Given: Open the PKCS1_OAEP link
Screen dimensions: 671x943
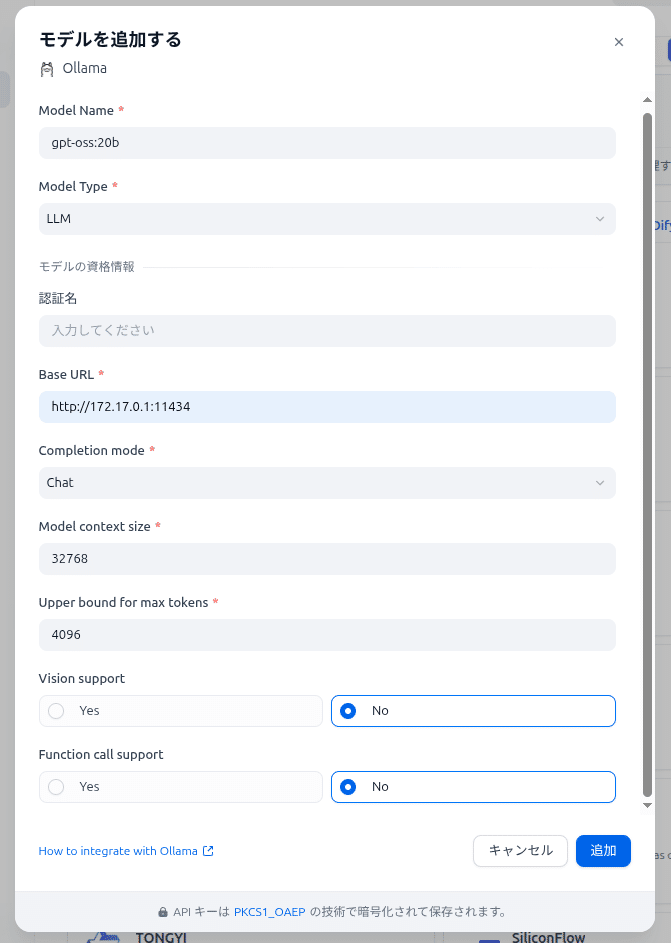Looking at the screenshot, I should pyautogui.click(x=269, y=912).
